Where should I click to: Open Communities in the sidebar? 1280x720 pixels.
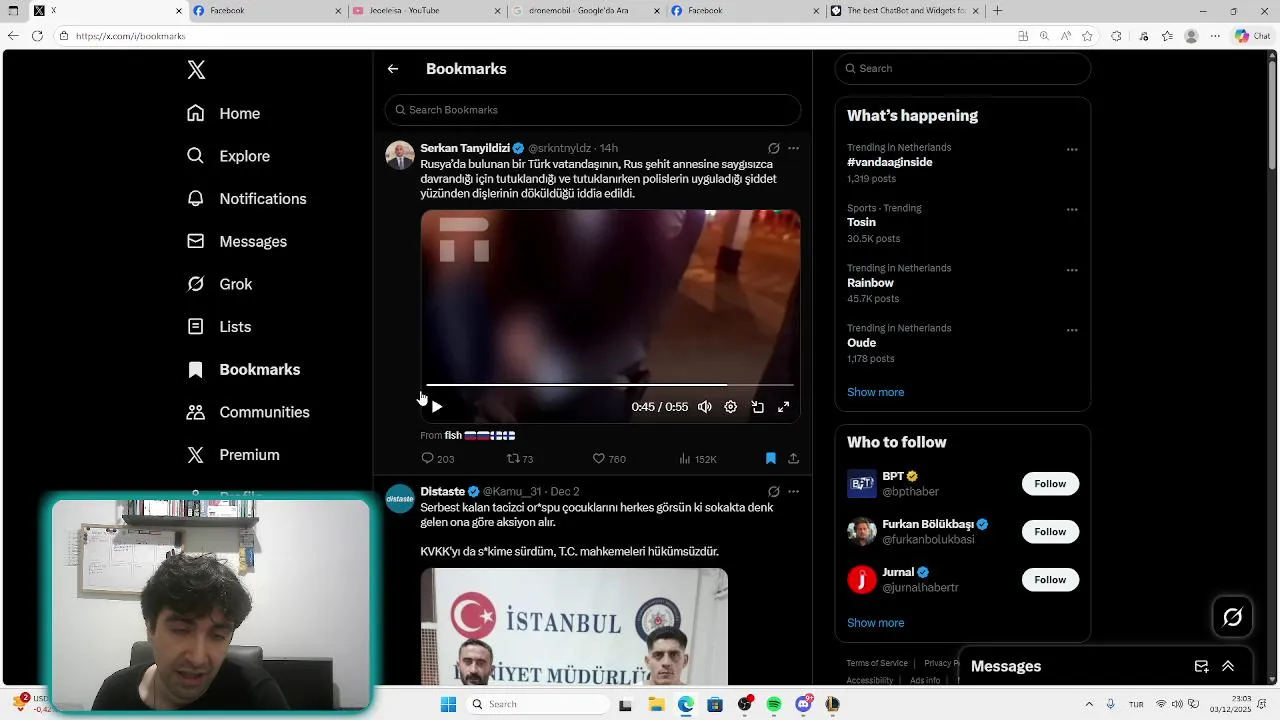click(249, 412)
